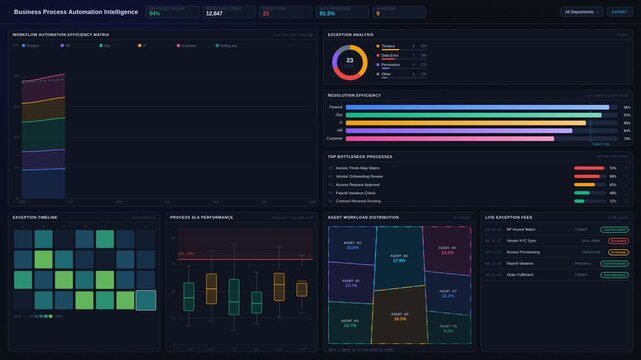Select the Other exception legend row
This screenshot has width=641, height=360.
(x=401, y=75)
